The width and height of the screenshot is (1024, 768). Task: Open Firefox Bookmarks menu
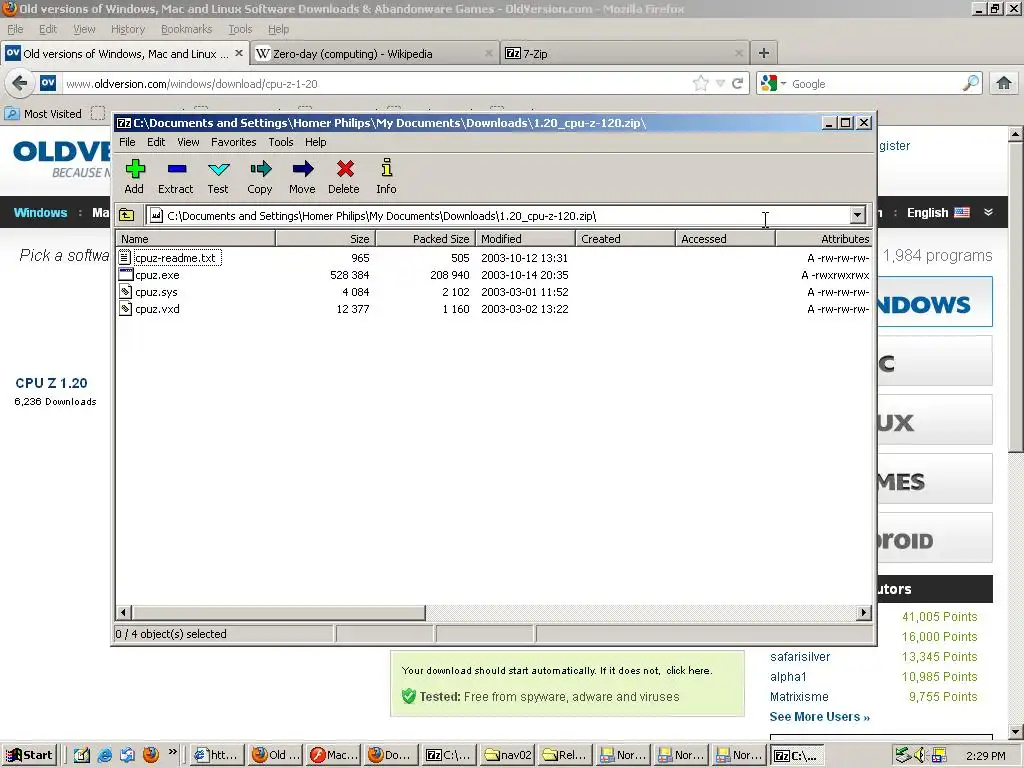(x=186, y=29)
